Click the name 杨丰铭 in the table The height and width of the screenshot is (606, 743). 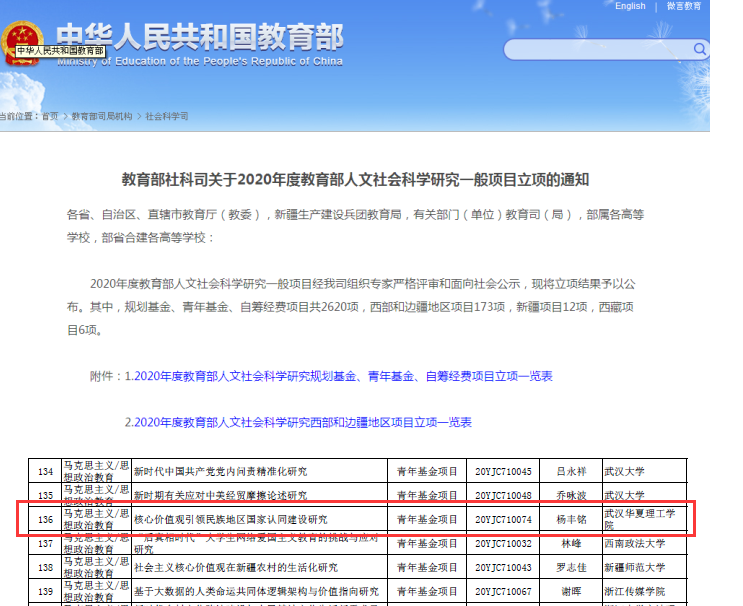click(571, 520)
